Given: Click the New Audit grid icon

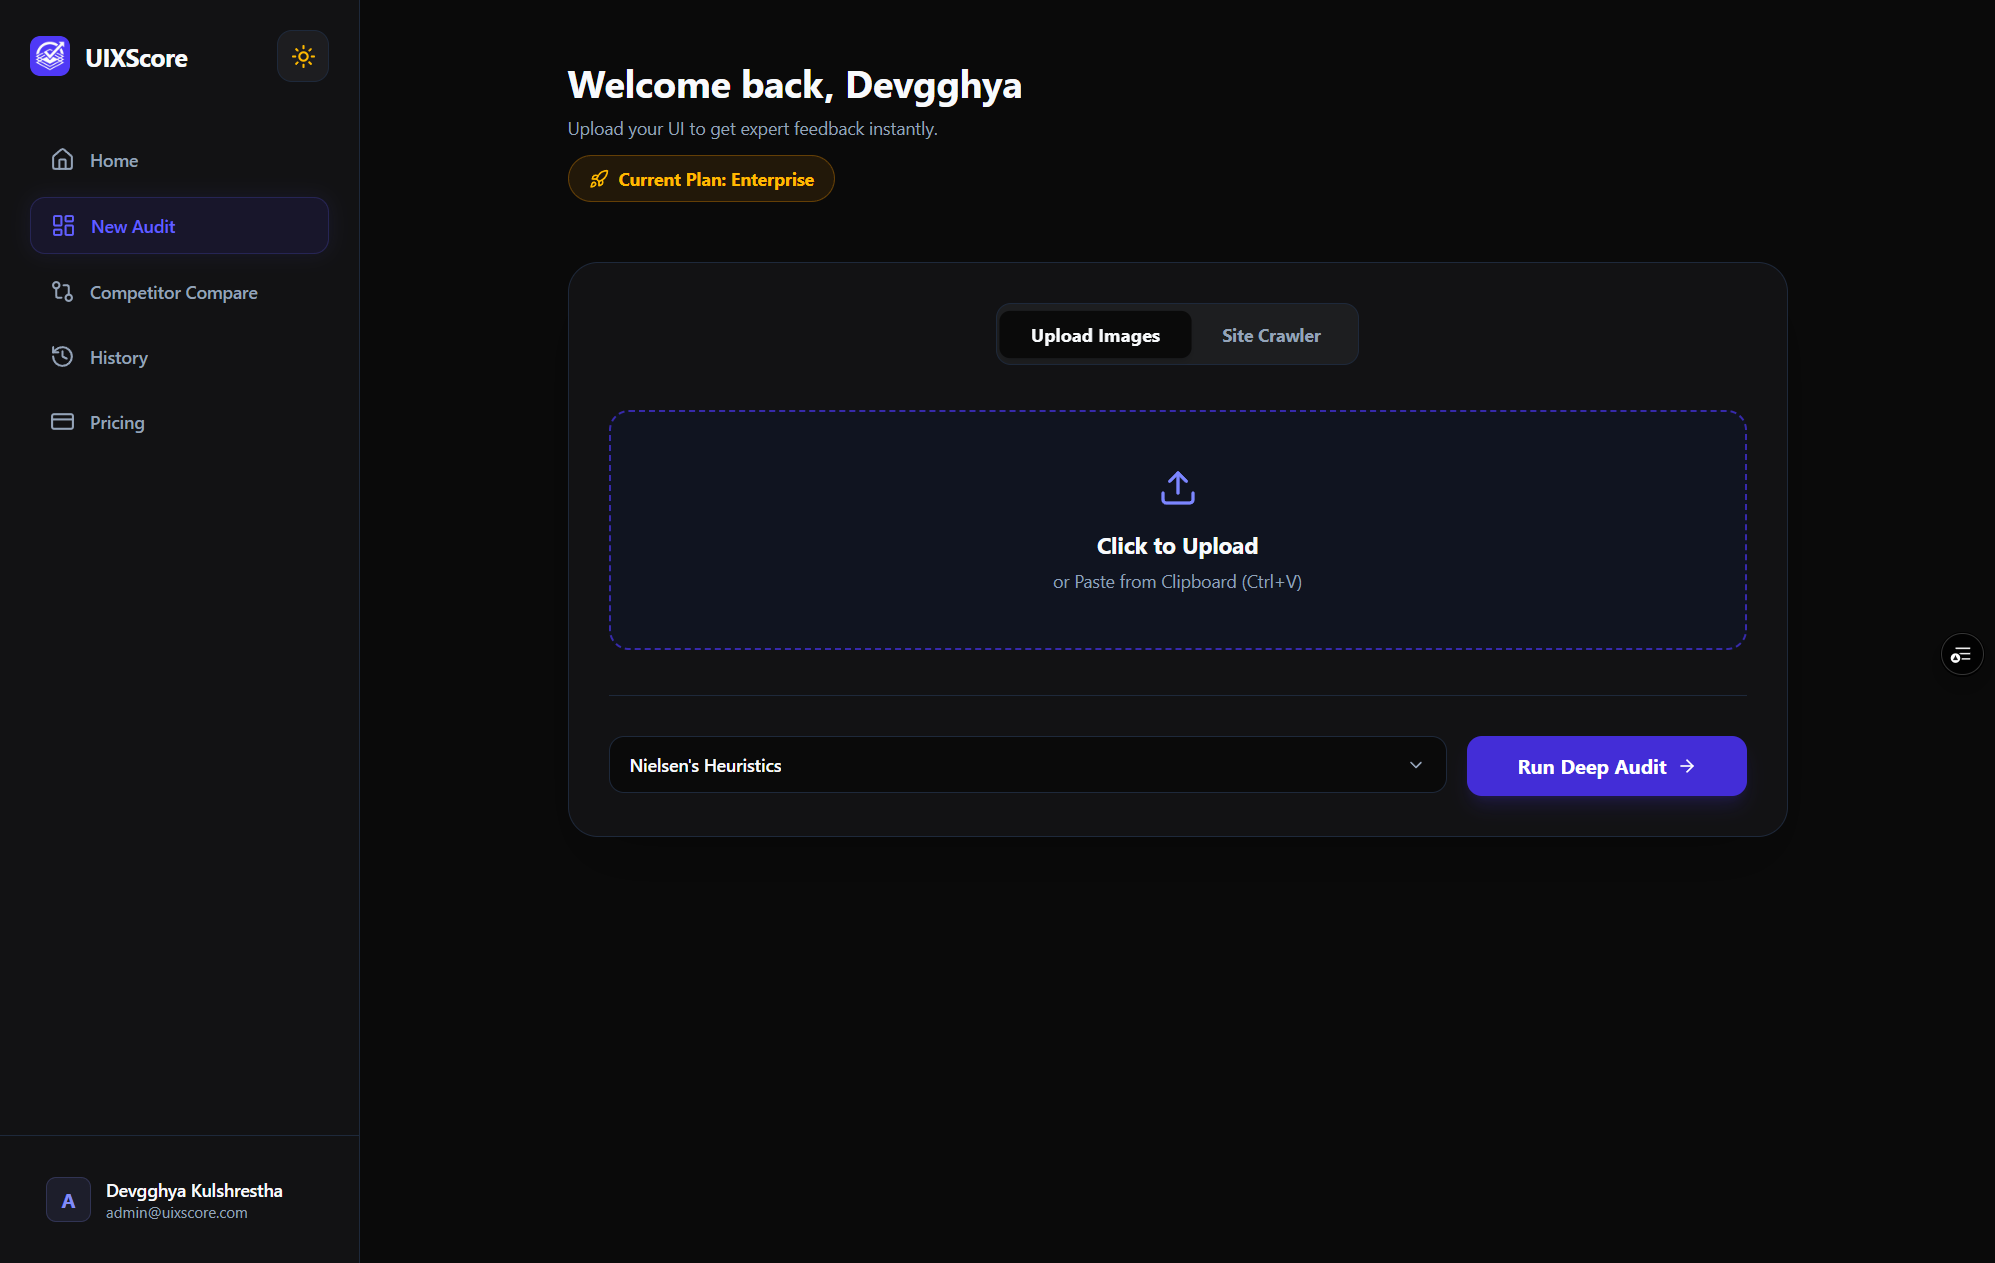Looking at the screenshot, I should click(63, 226).
